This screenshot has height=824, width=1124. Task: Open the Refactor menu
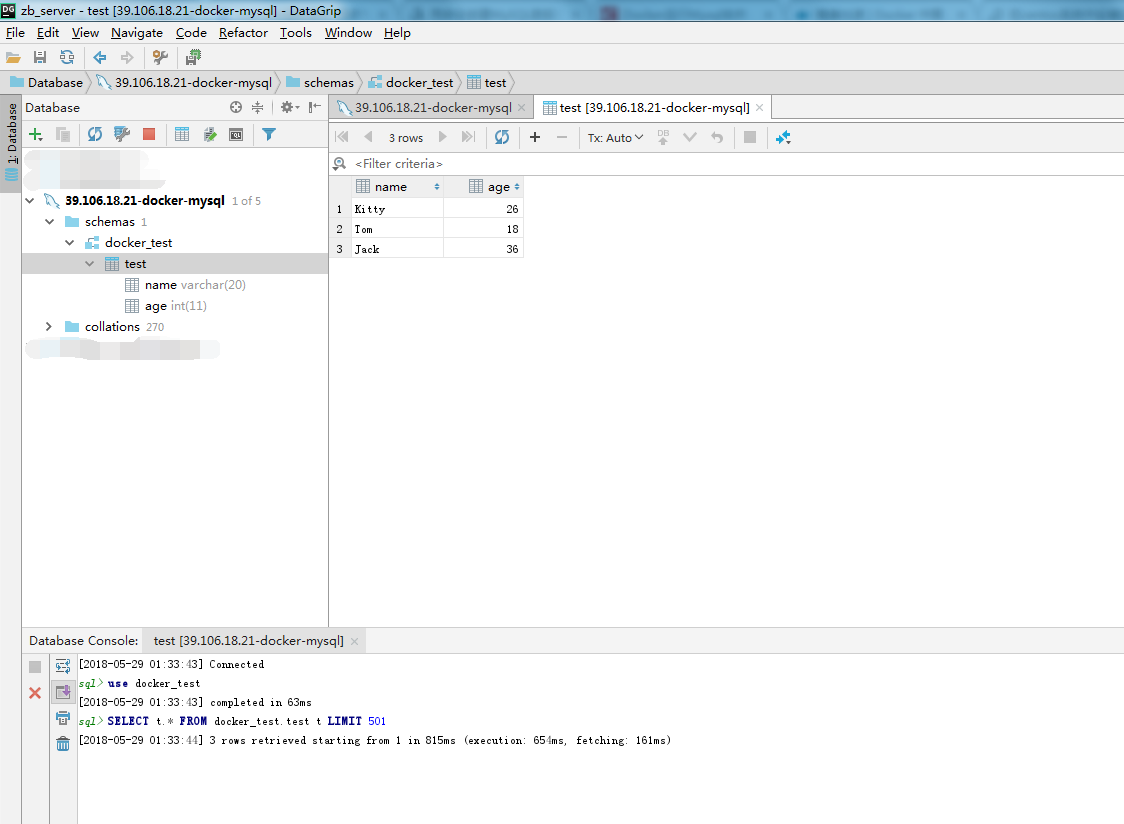coord(243,33)
